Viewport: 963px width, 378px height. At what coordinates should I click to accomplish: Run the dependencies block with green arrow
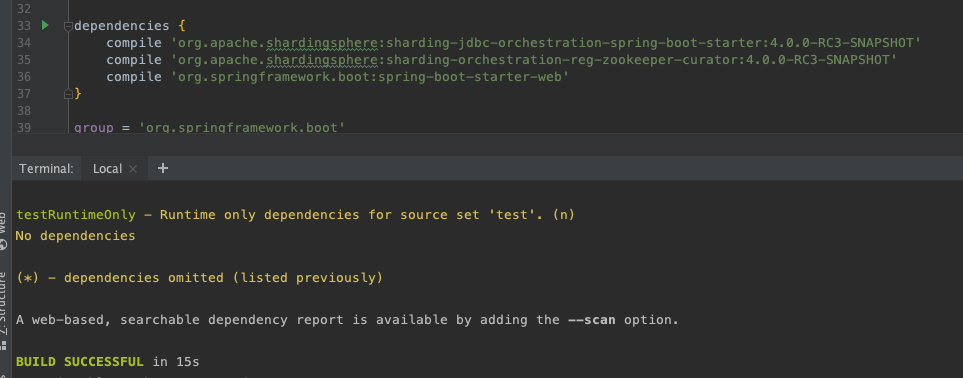(45, 25)
